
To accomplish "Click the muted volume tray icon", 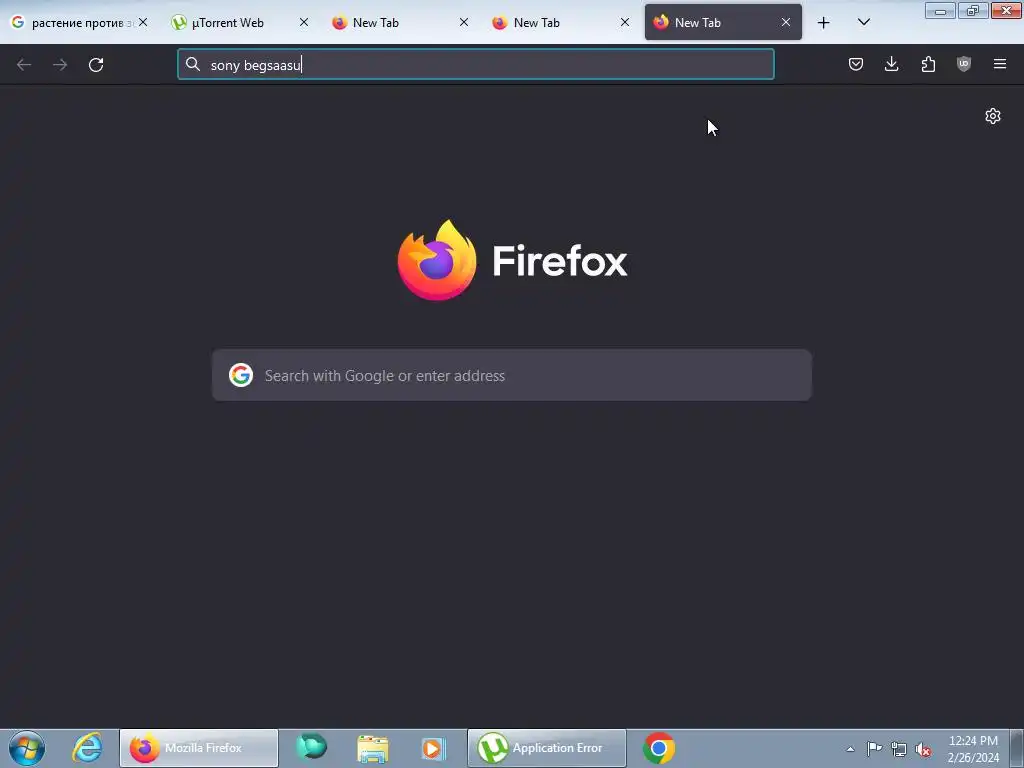I will [923, 749].
